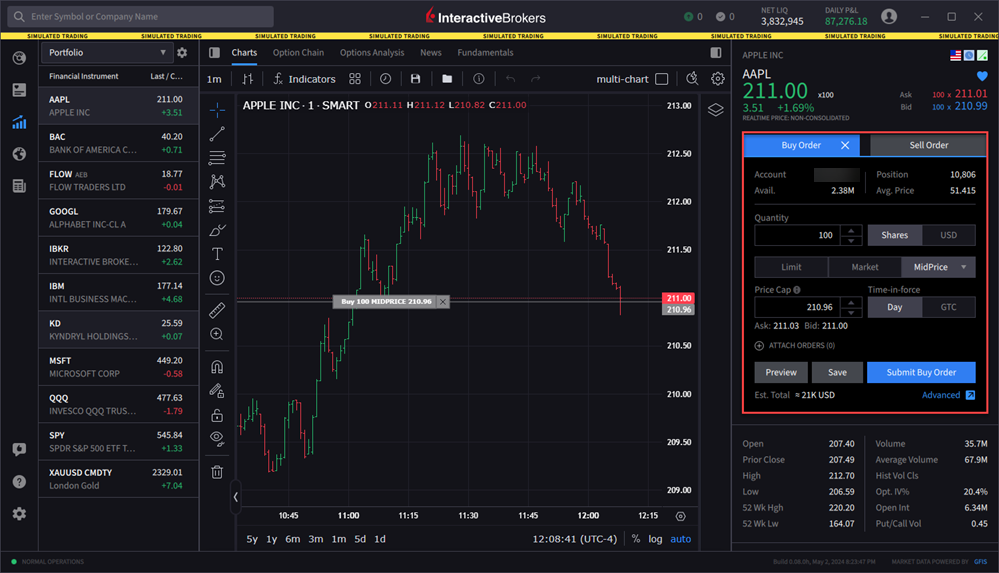The height and width of the screenshot is (573, 999).
Task: Open the emoji sticker tool
Action: (217, 278)
